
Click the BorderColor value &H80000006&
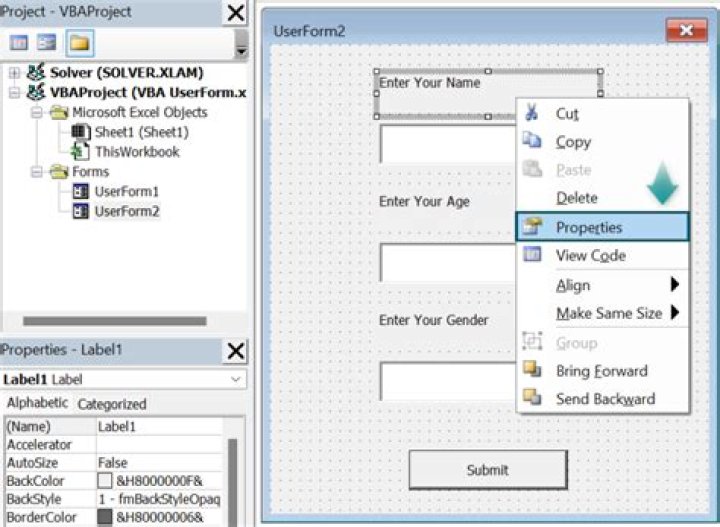(159, 517)
